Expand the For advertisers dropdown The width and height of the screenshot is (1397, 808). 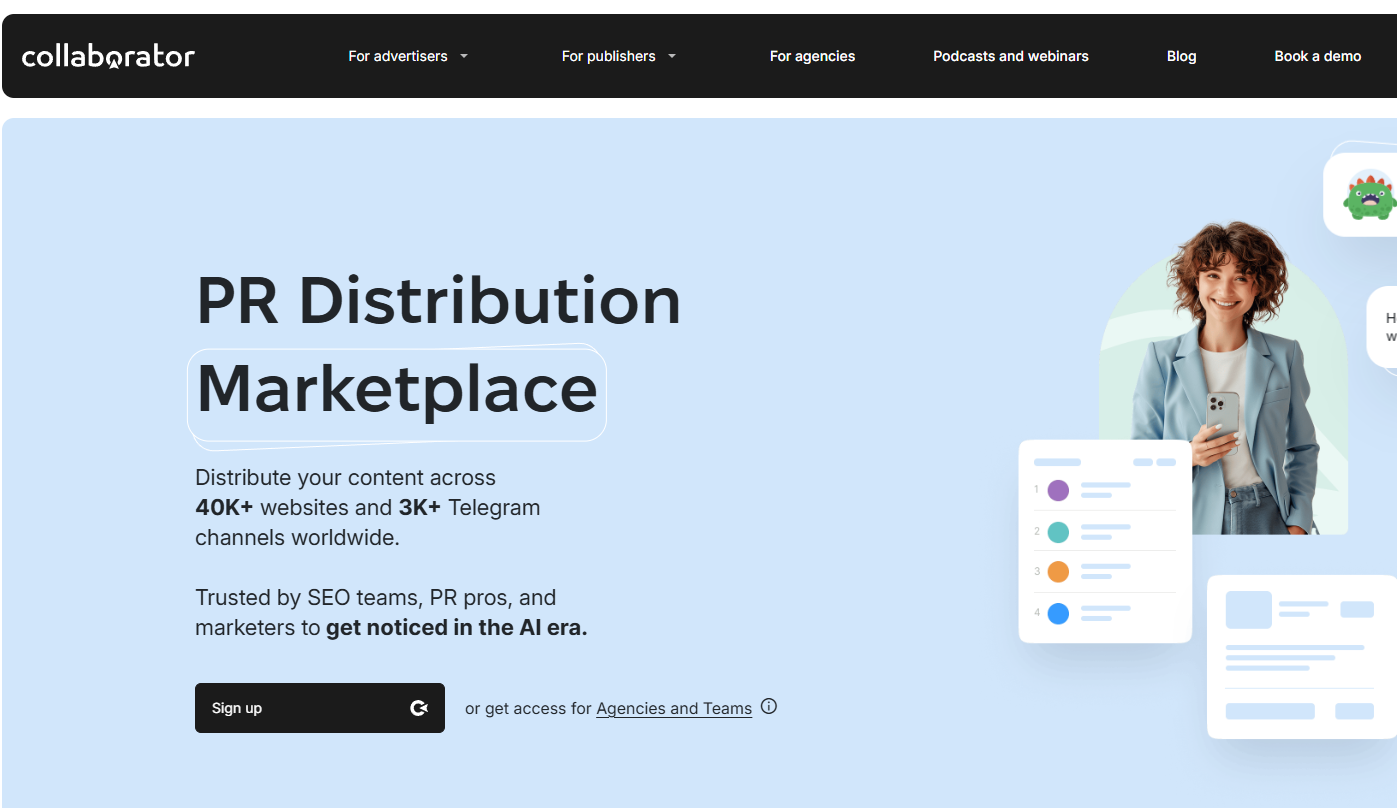click(408, 56)
